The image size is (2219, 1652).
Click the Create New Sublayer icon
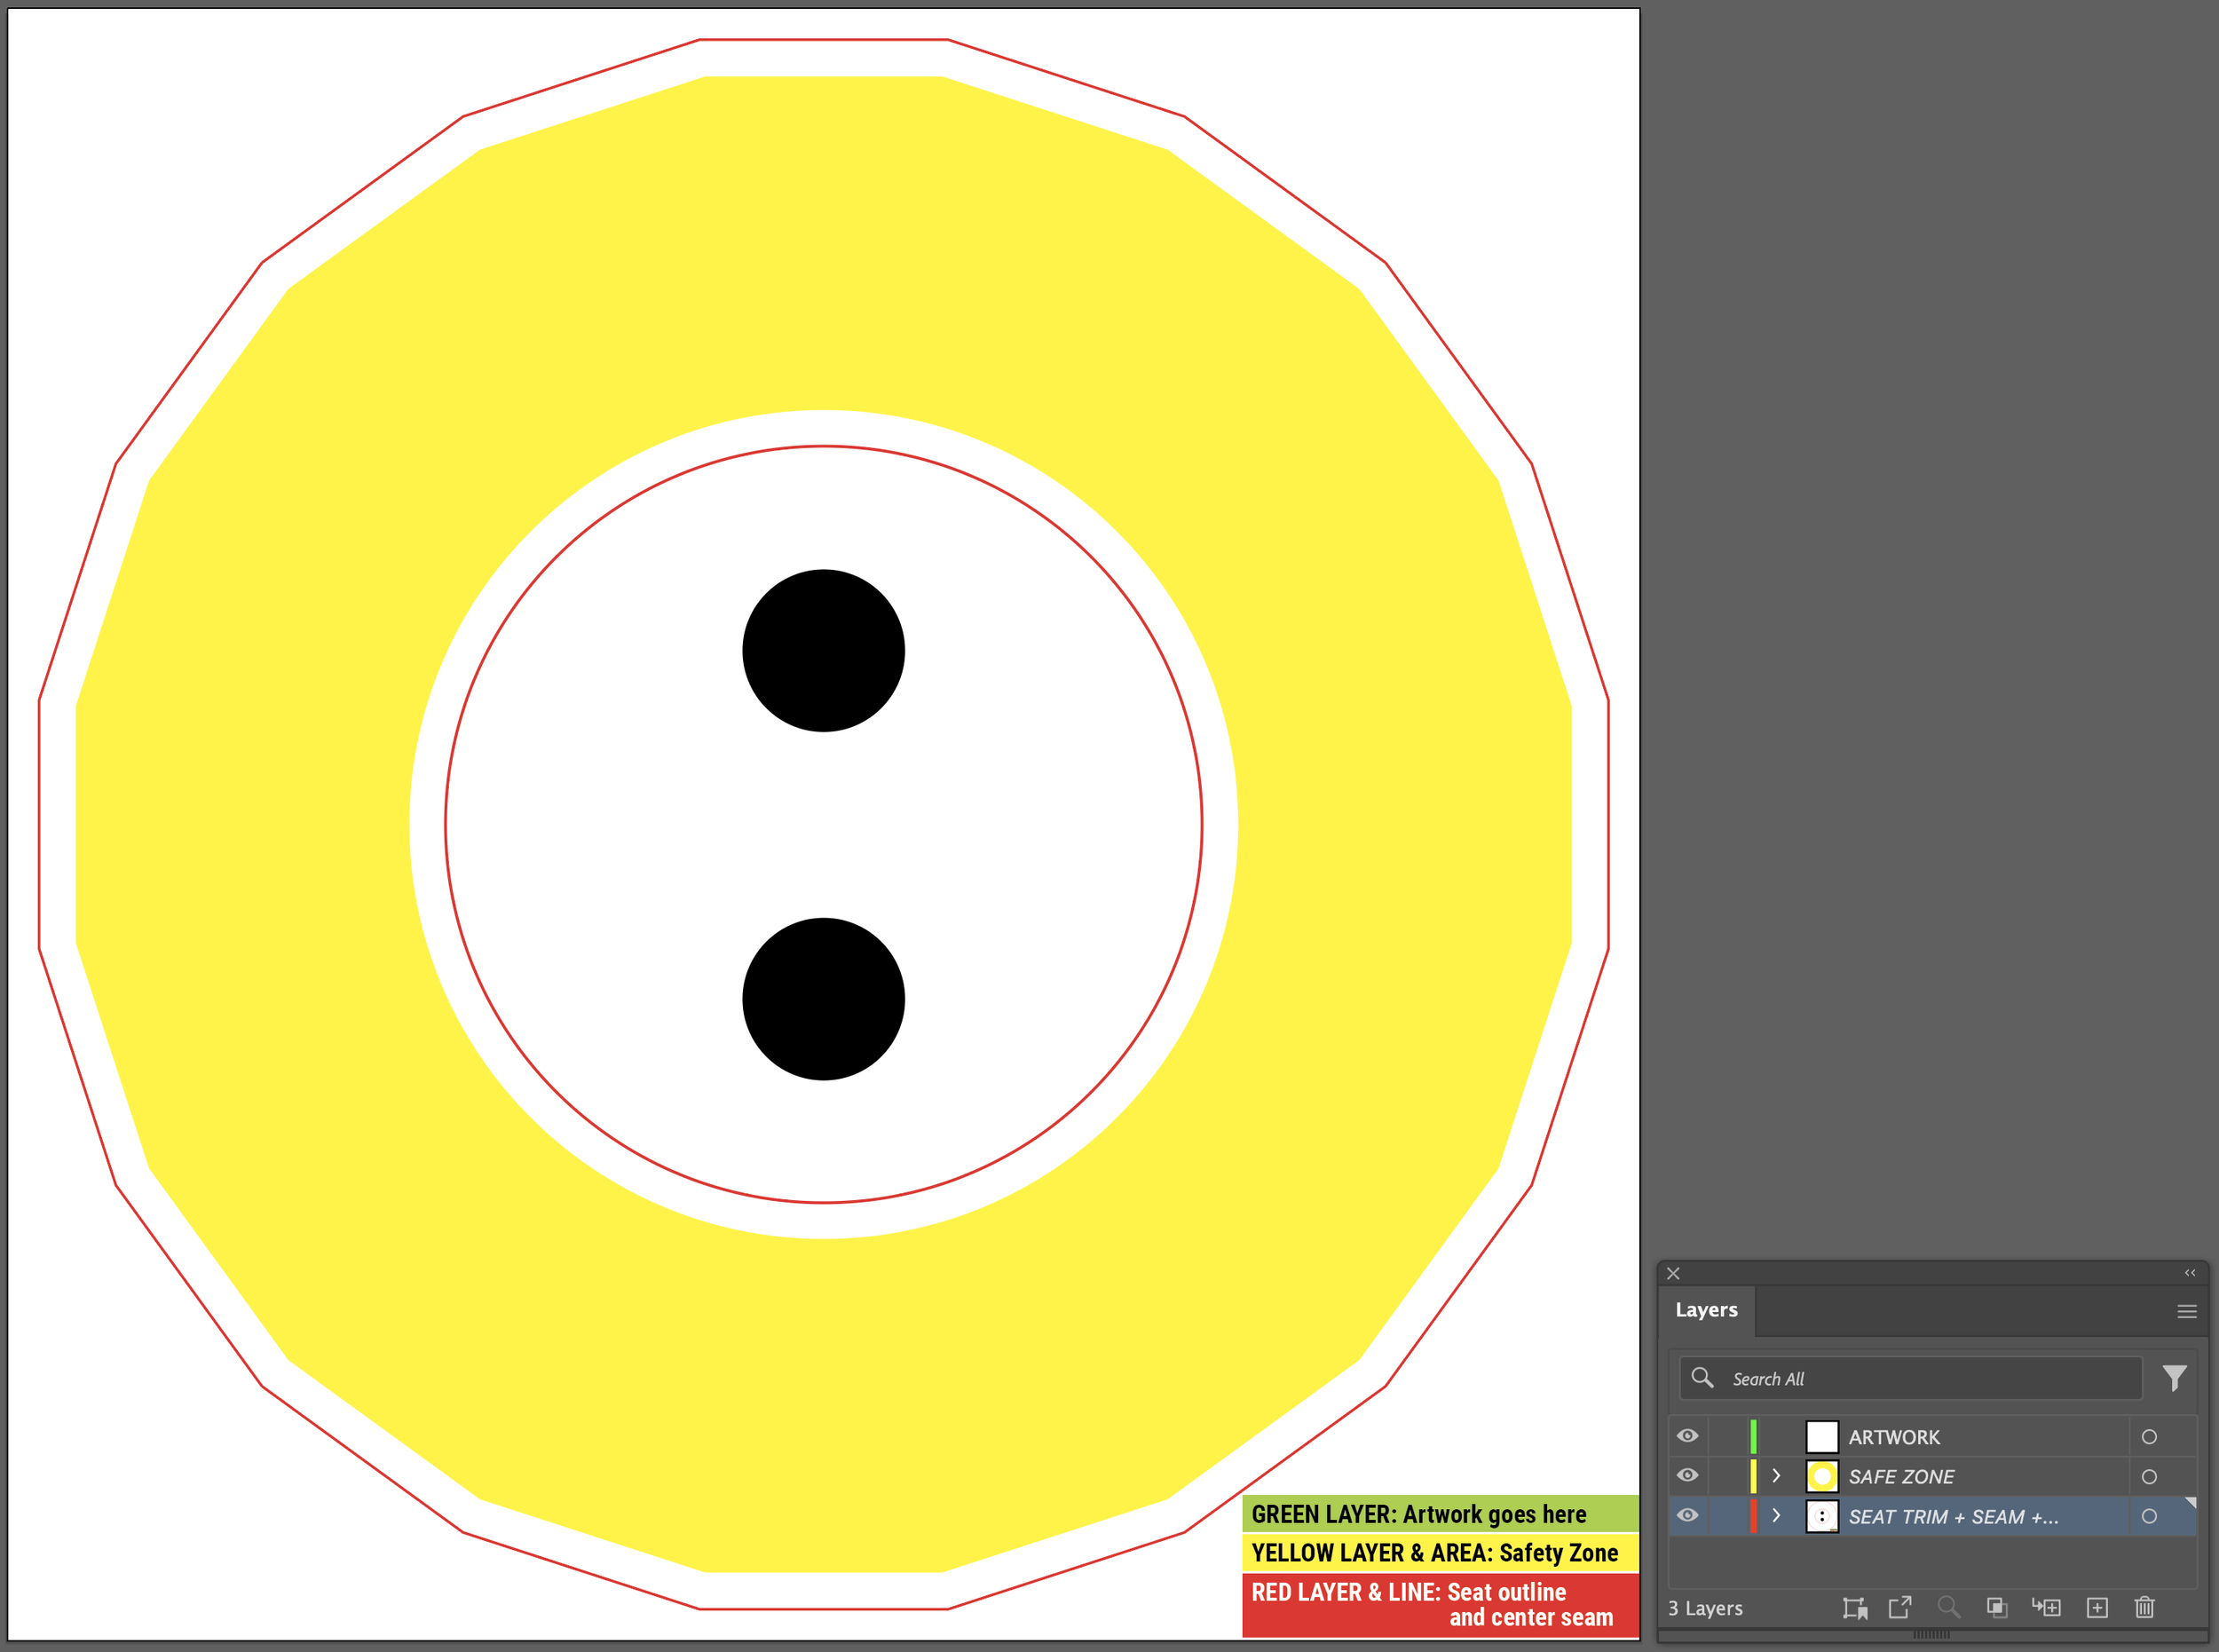(x=2046, y=1607)
